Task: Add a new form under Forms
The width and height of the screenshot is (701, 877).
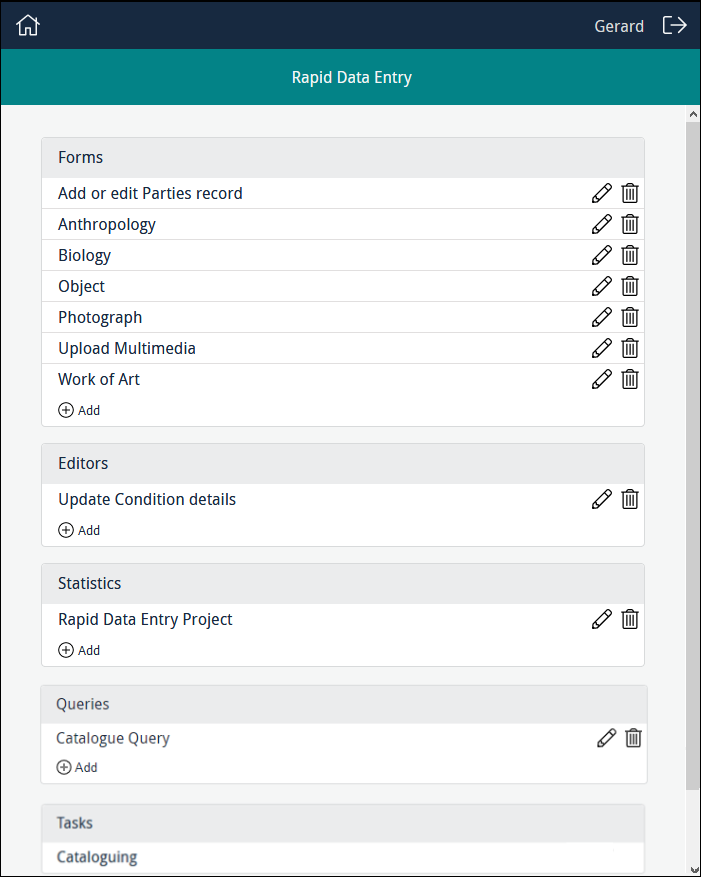Action: pyautogui.click(x=79, y=410)
